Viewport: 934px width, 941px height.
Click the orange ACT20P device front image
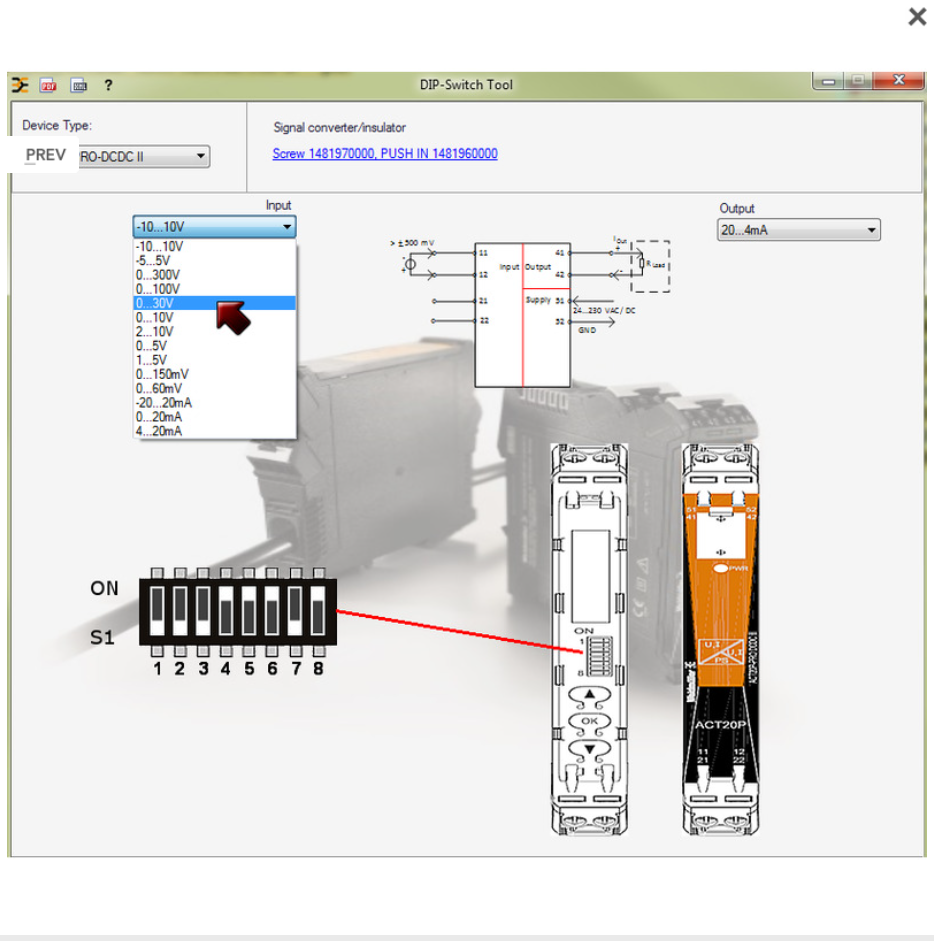click(720, 639)
